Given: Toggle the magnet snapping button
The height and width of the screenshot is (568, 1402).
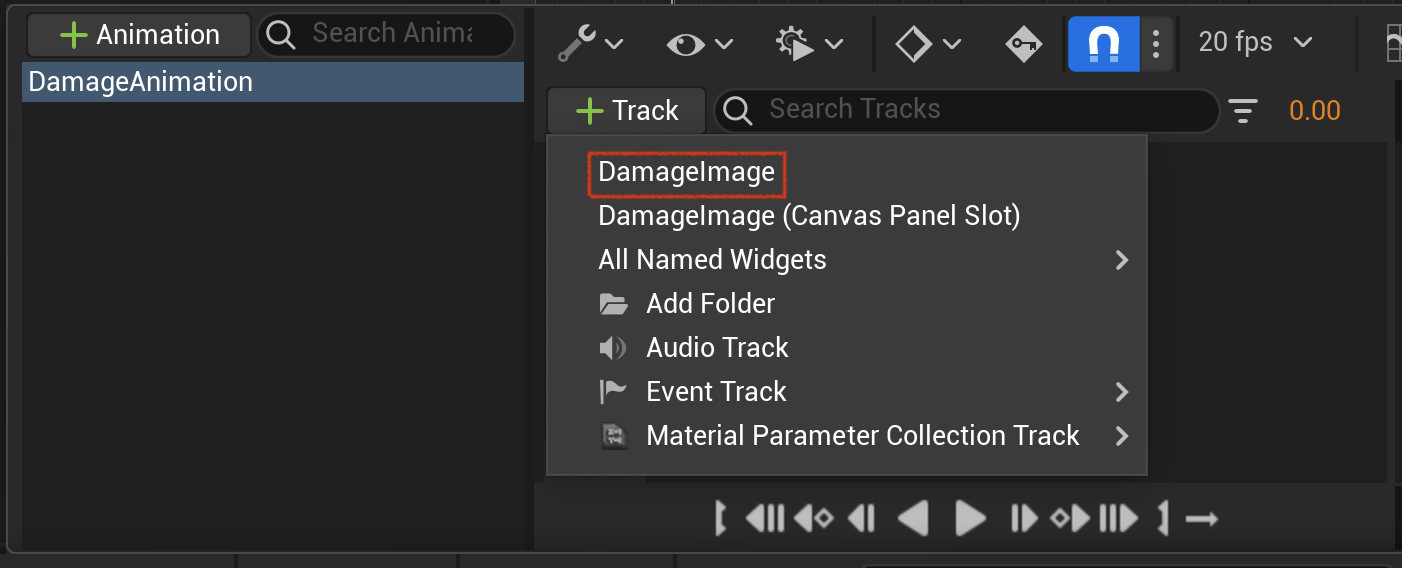Looking at the screenshot, I should (x=1104, y=43).
